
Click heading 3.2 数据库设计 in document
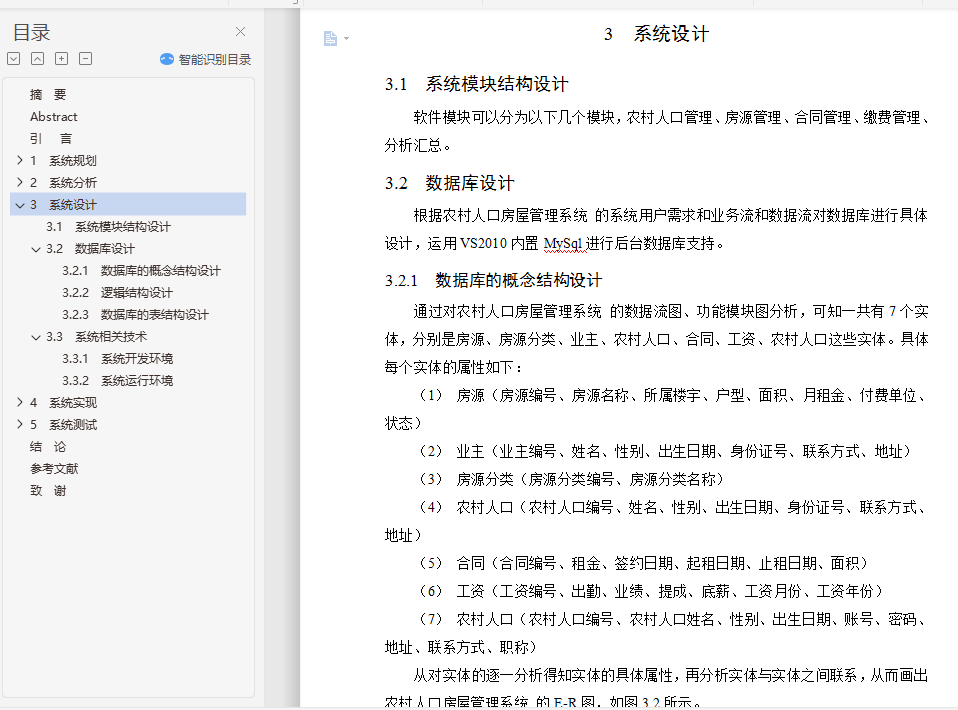pos(450,183)
